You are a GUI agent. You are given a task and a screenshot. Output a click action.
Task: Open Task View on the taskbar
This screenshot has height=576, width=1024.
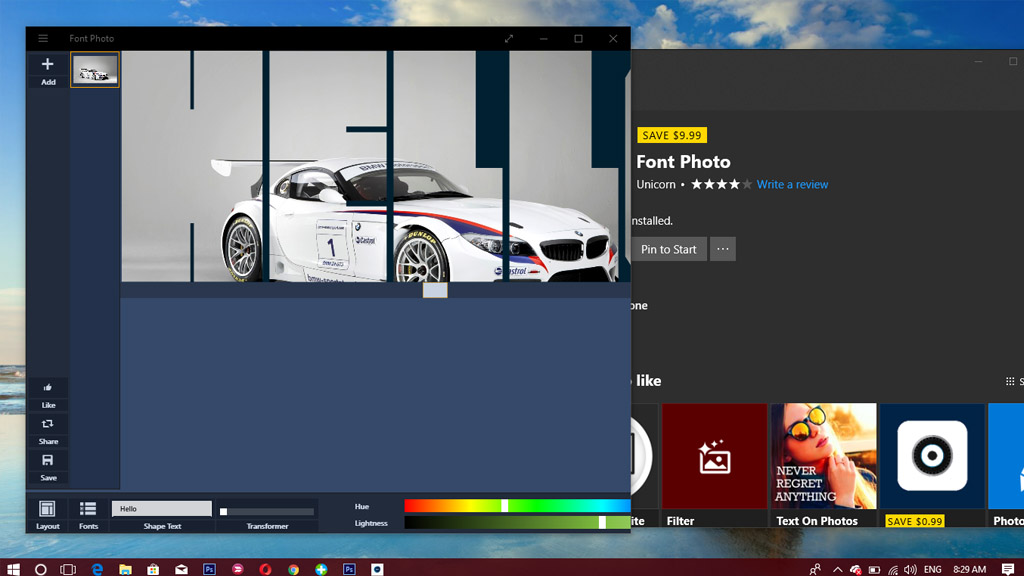pyautogui.click(x=68, y=569)
